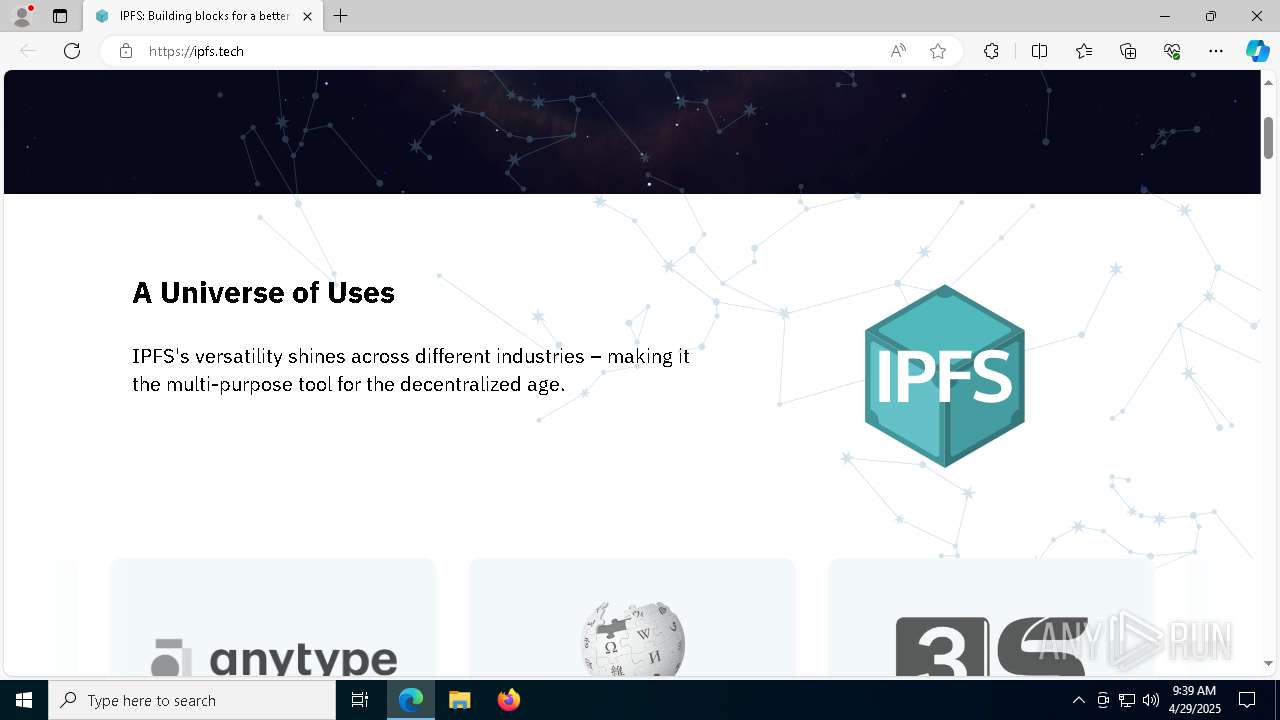Open the Collections icon

1128,51
